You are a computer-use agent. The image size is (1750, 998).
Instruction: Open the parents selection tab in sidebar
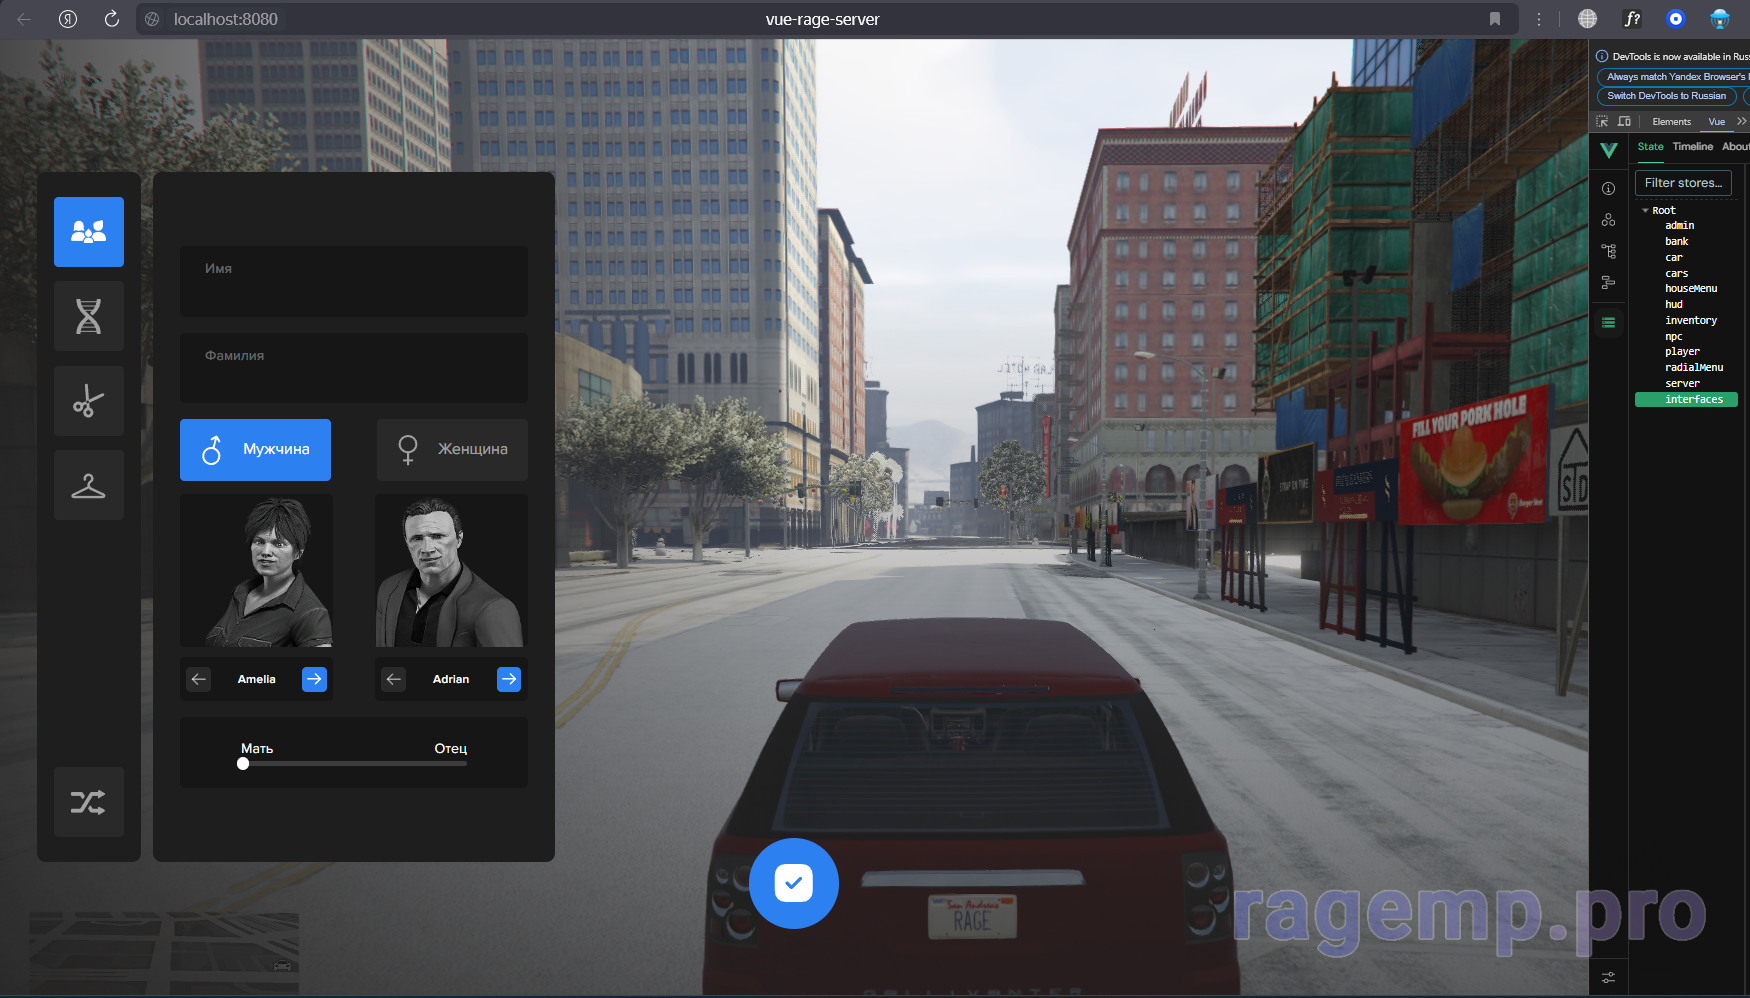click(89, 232)
